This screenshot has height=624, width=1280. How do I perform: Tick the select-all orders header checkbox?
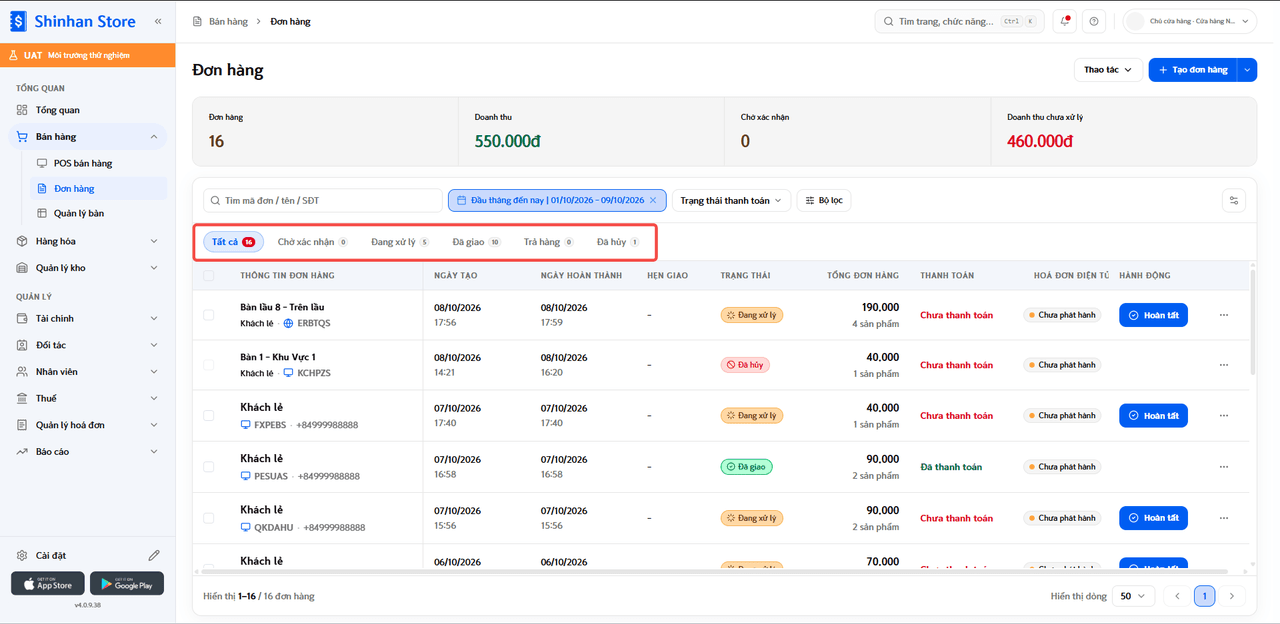coord(209,275)
